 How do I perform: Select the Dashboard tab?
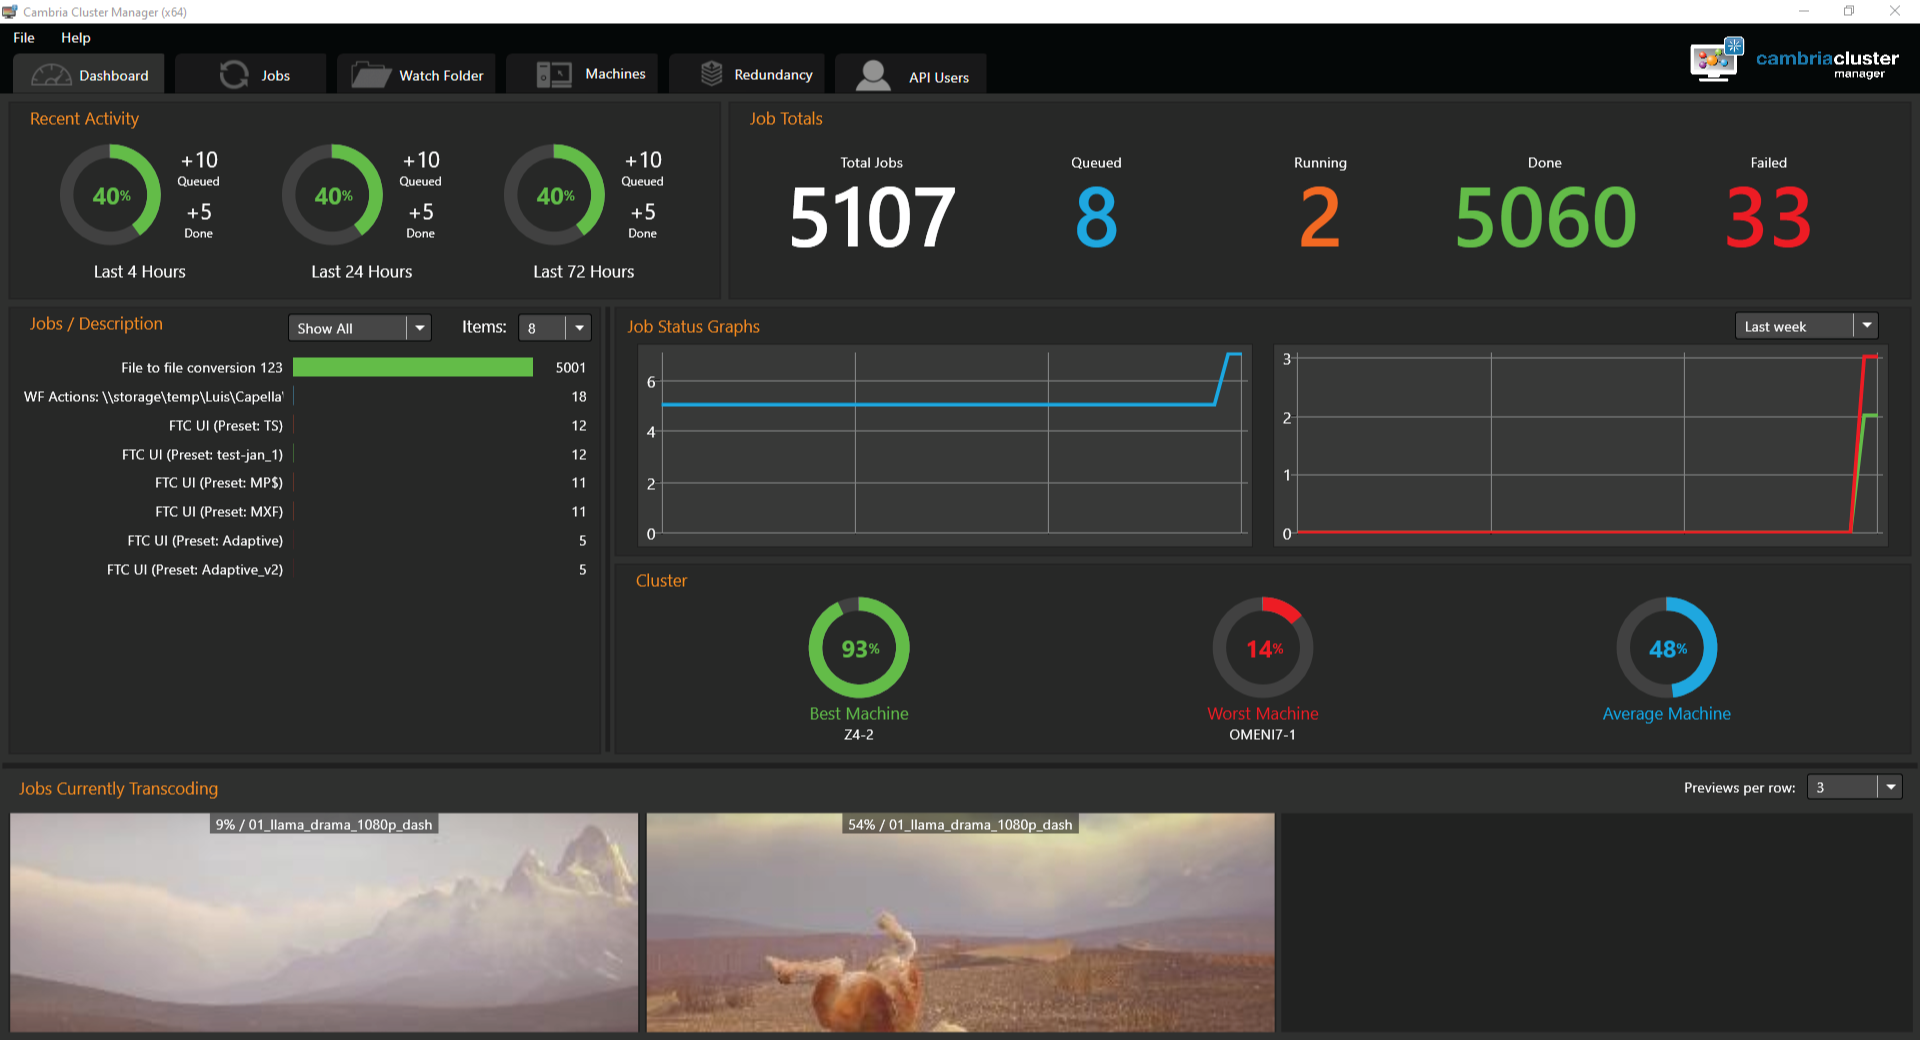89,75
